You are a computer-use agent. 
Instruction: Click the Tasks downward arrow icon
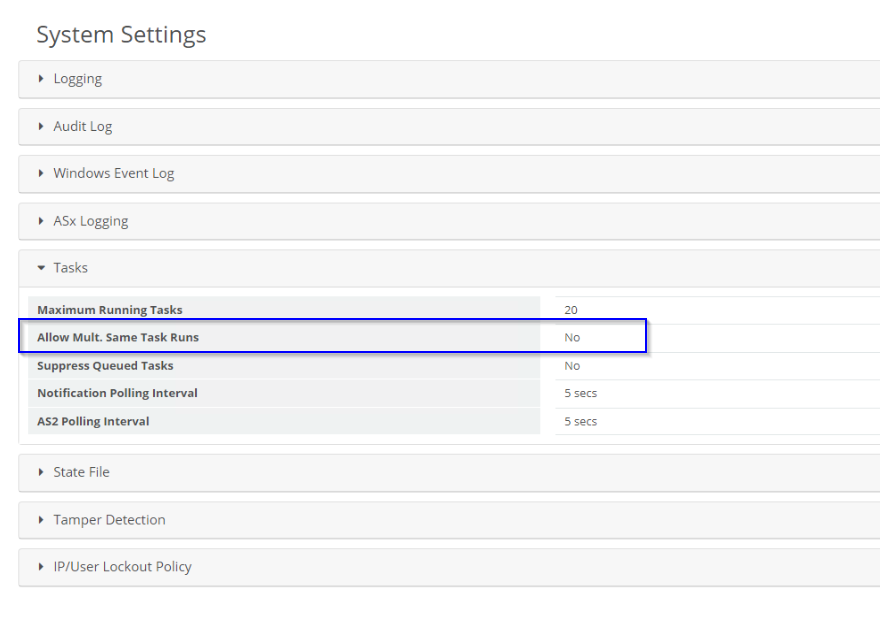click(x=40, y=267)
